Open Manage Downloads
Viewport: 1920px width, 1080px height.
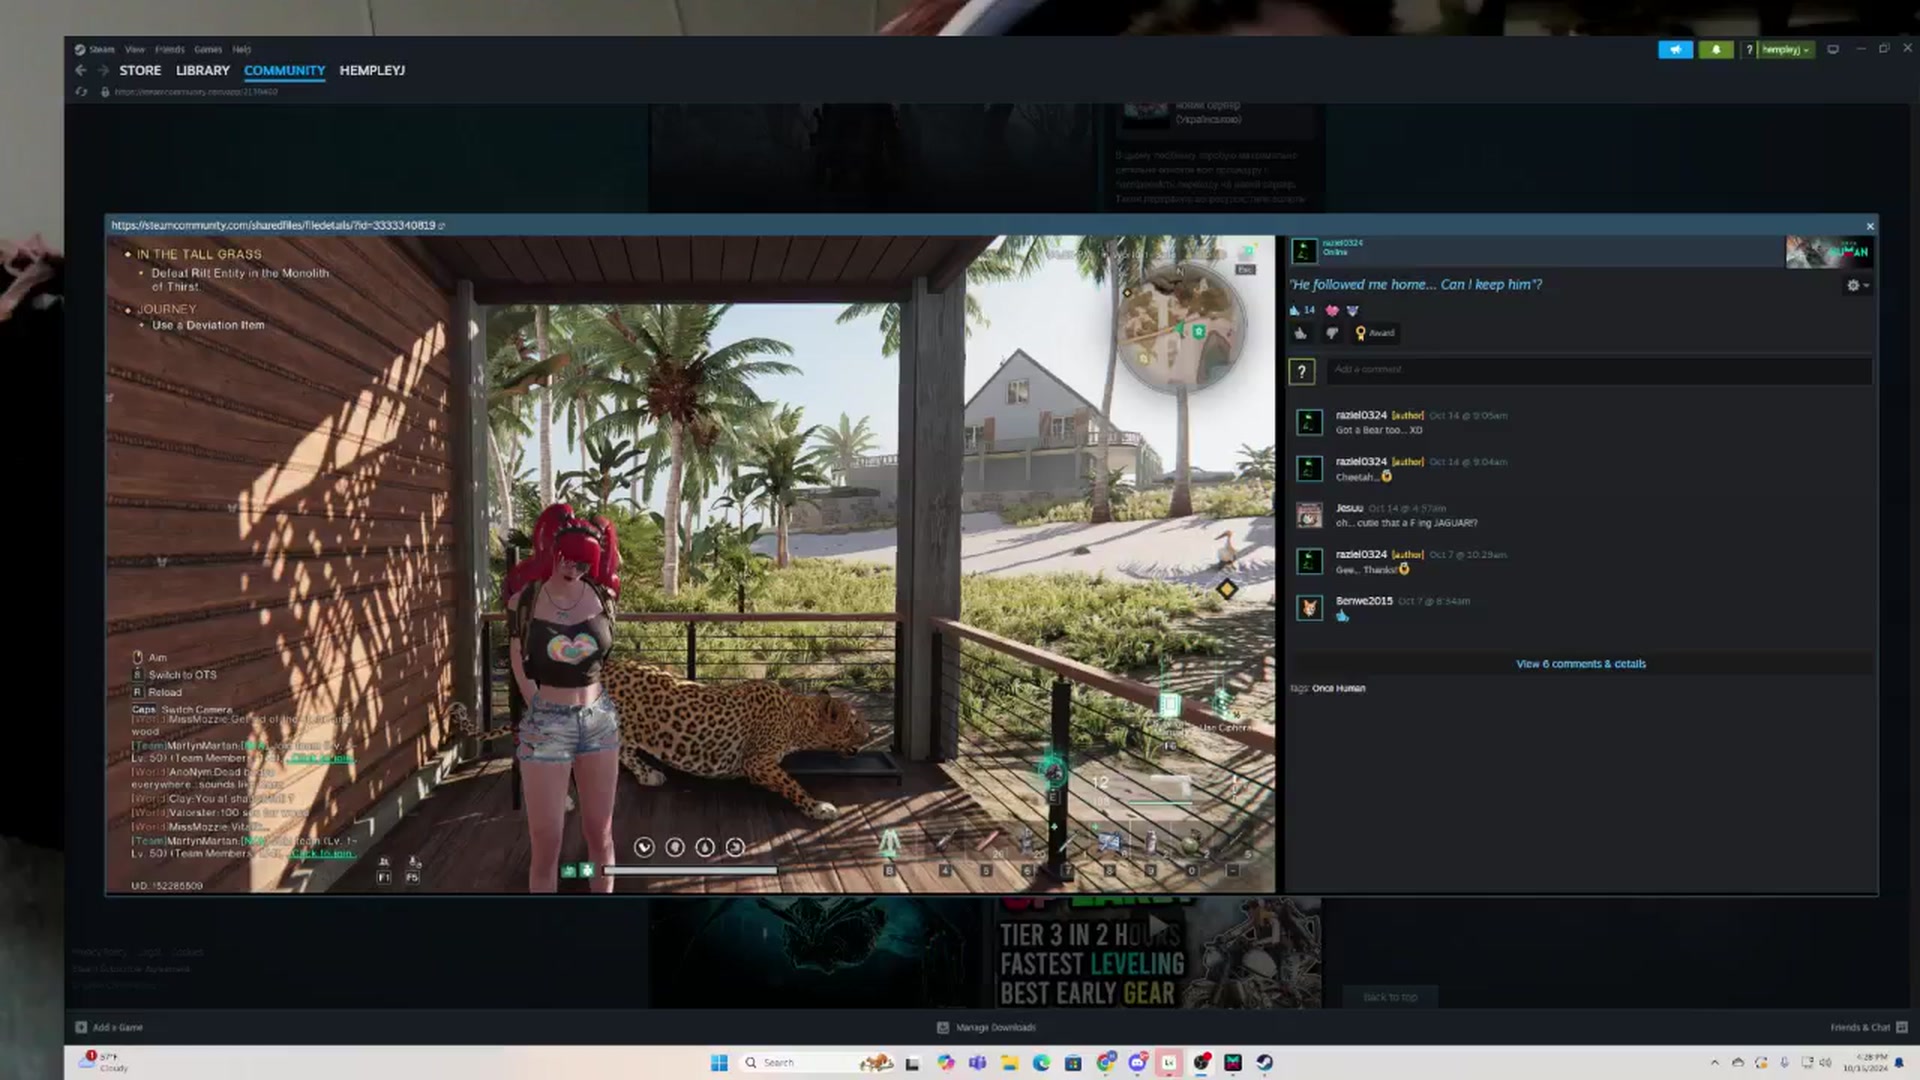987,1027
